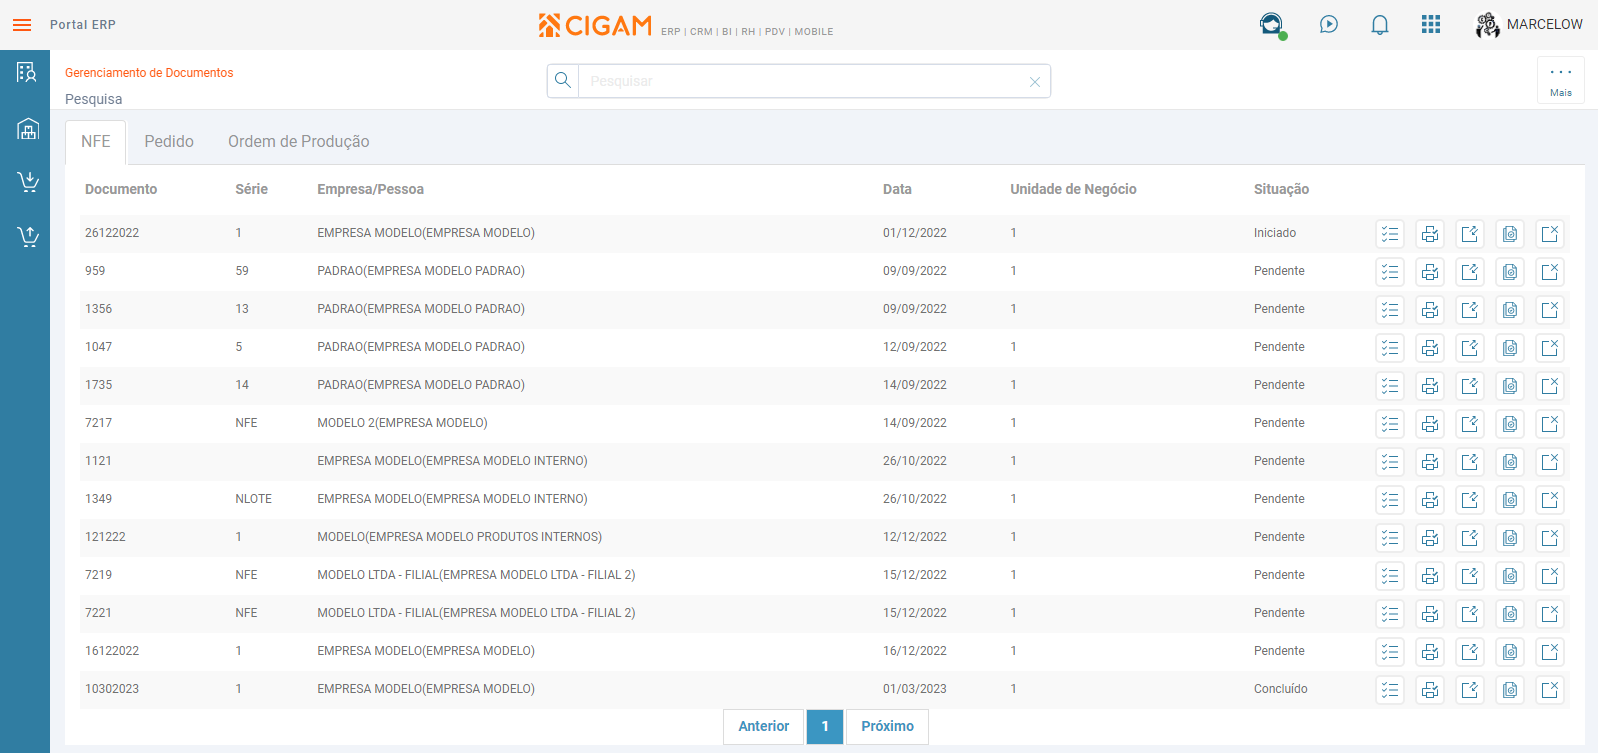Click stacked documents icon for document 7219
The image size is (1598, 753).
coord(1510,576)
